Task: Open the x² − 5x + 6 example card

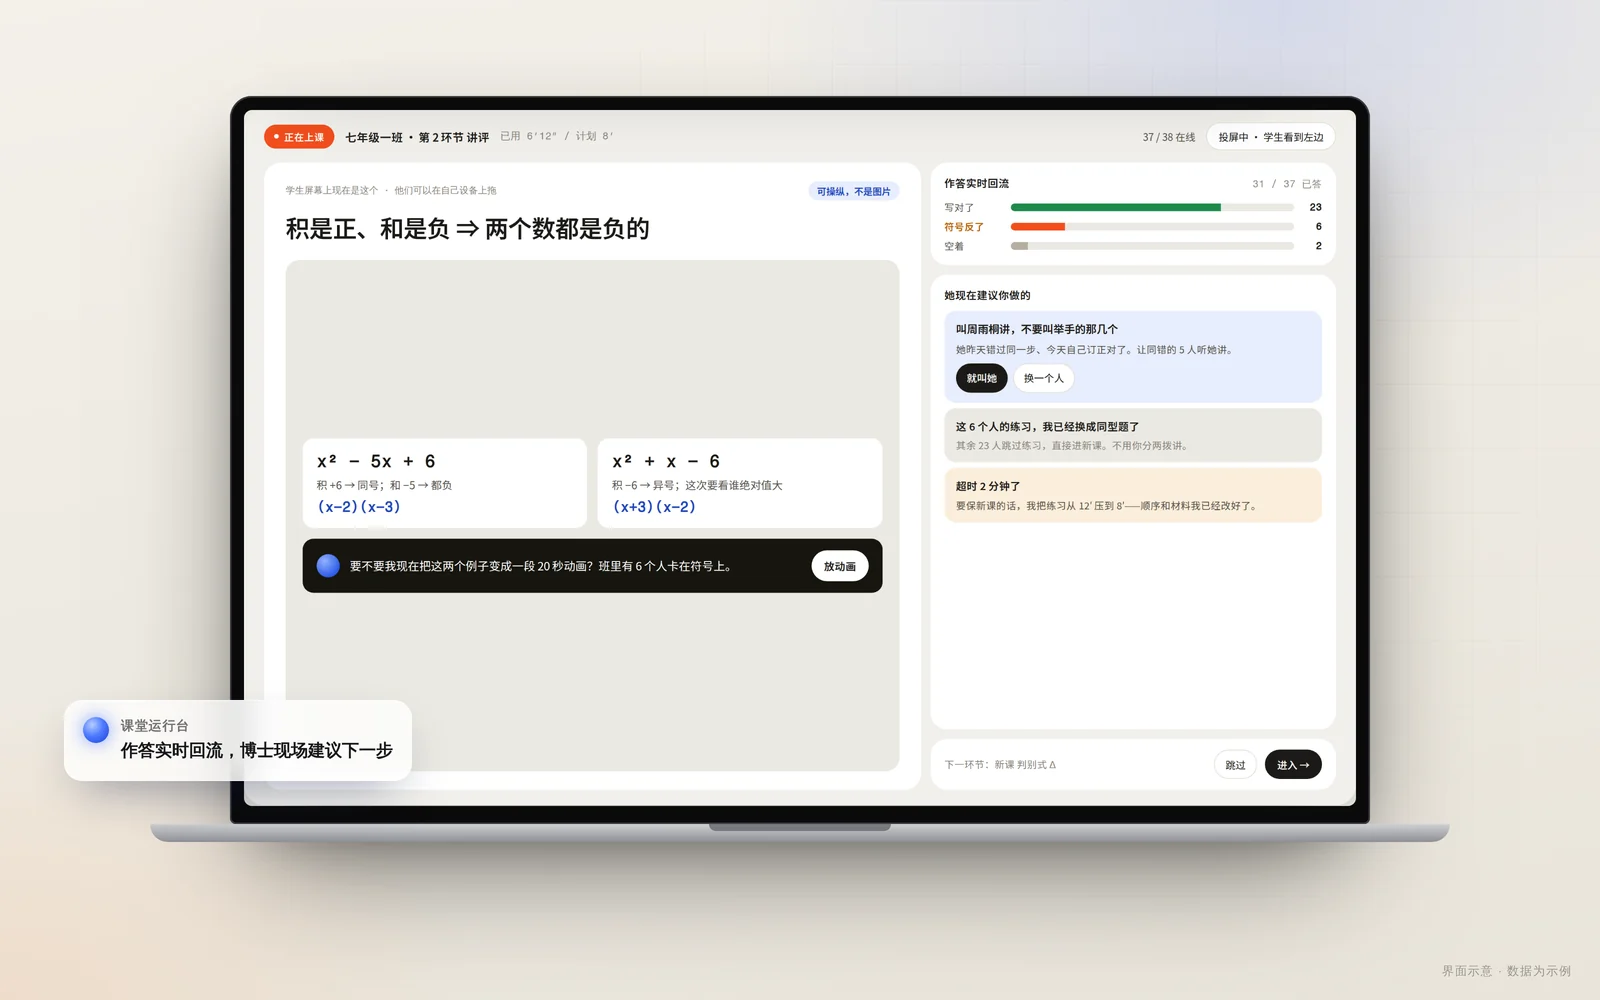Action: (444, 483)
